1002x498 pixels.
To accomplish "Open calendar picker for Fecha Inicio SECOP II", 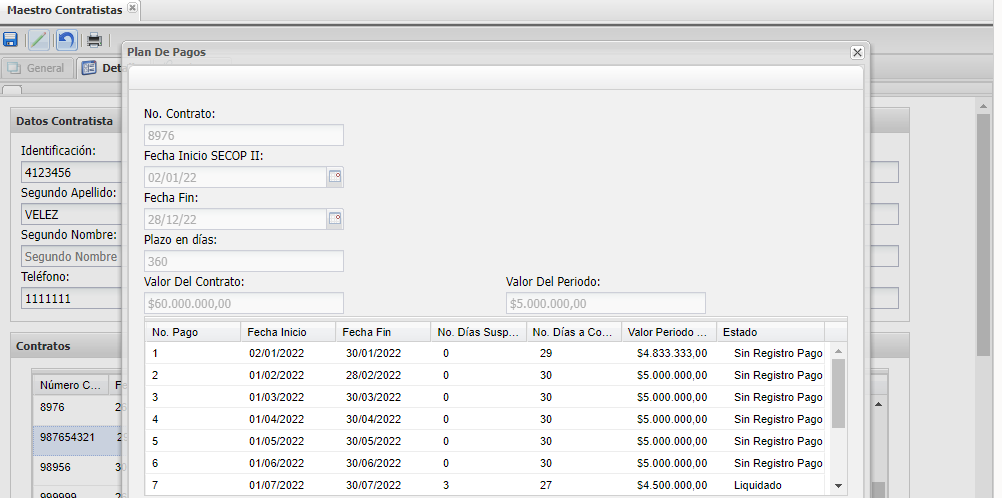I will pos(335,177).
